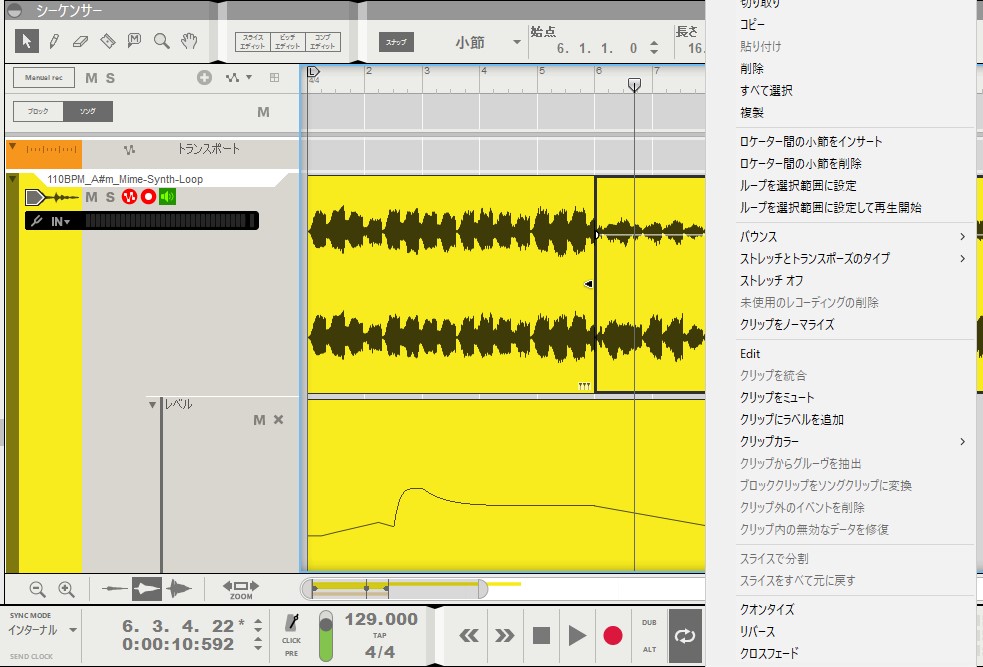Screen dimensions: 983x667
Task: Select the largest waveform zoom icon
Action: coord(179,589)
